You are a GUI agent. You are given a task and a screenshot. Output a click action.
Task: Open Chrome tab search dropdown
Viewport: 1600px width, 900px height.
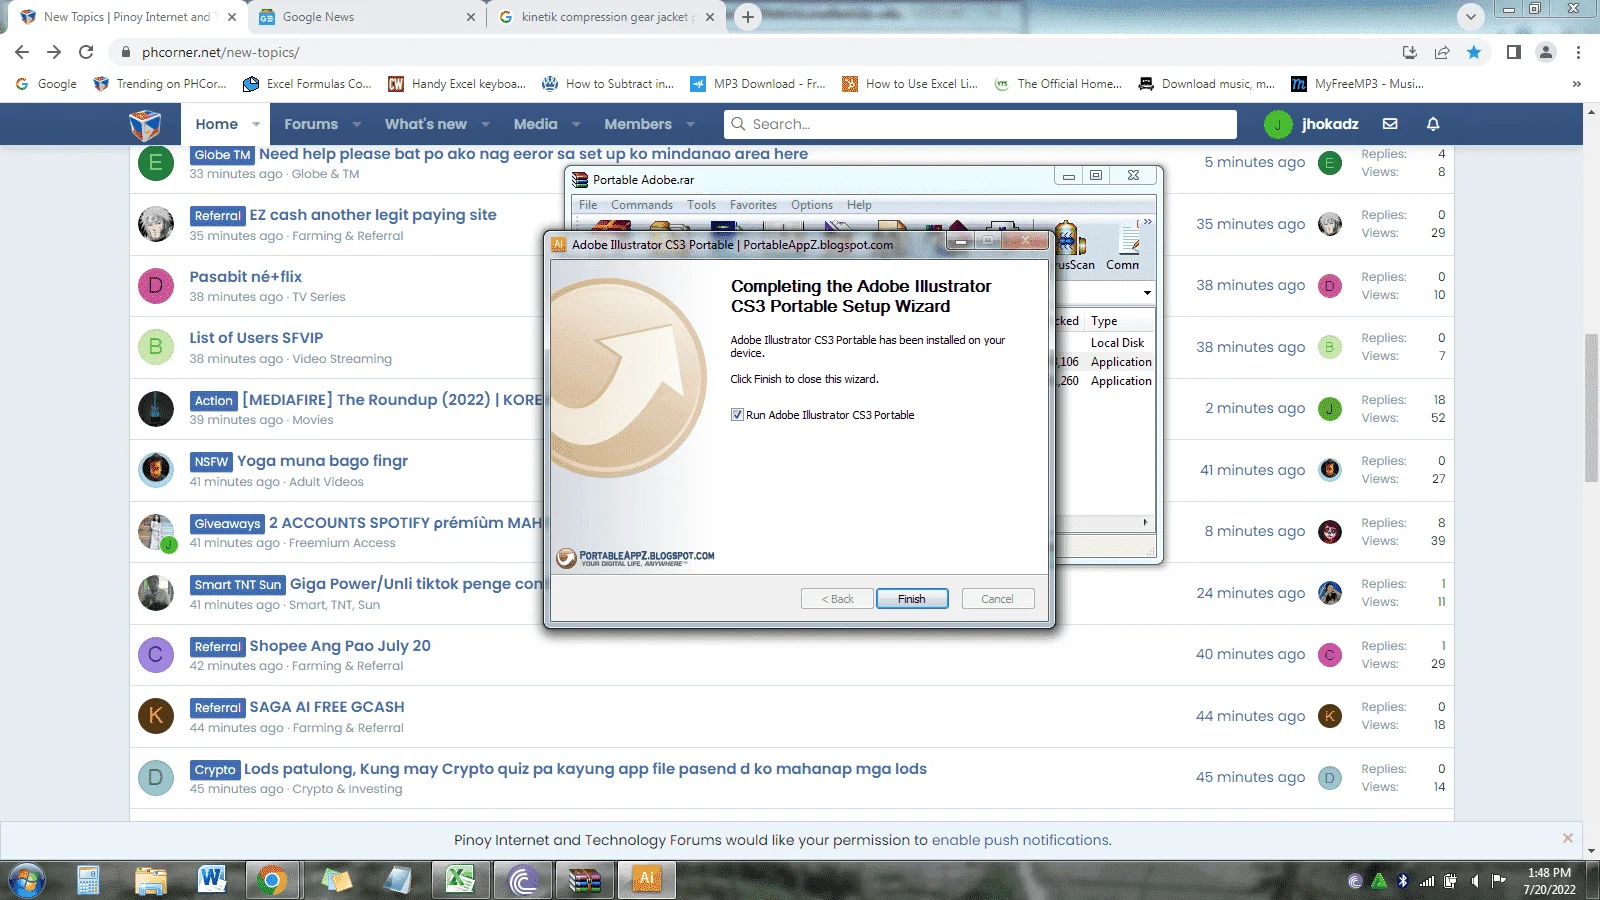[1470, 17]
